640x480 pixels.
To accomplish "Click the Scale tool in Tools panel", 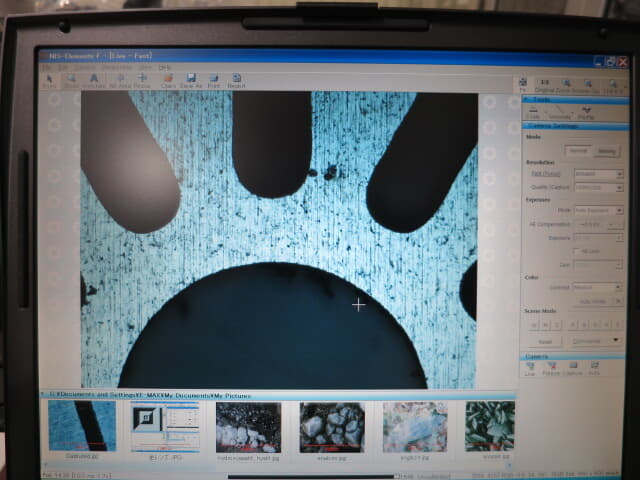I will [533, 112].
